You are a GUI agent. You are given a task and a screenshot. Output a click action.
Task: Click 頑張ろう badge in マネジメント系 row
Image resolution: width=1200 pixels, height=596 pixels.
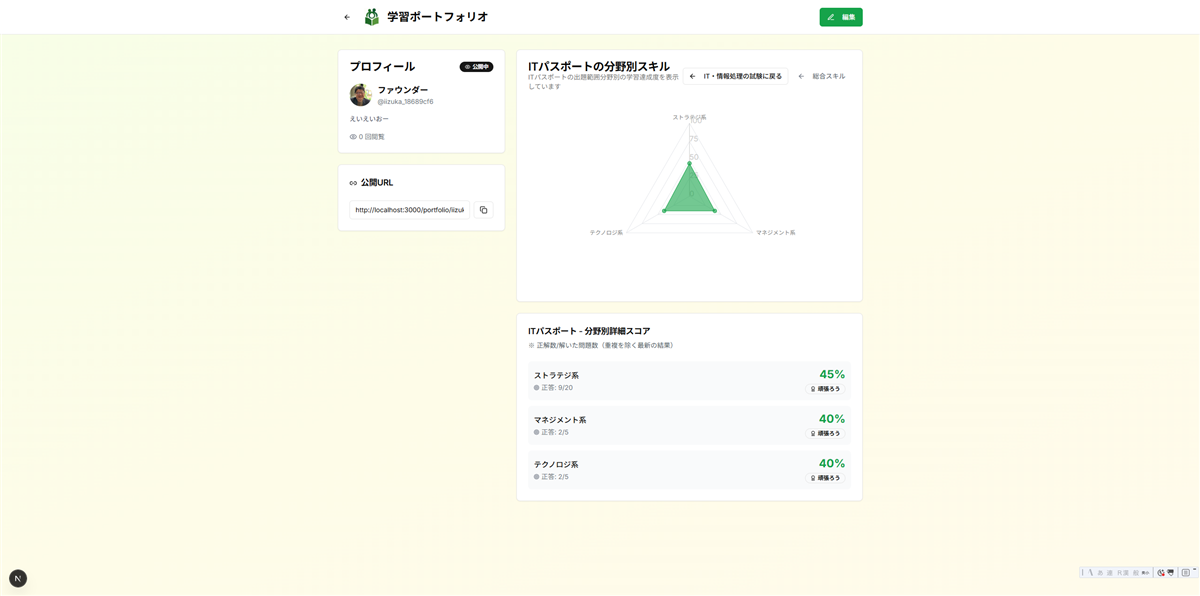(825, 434)
